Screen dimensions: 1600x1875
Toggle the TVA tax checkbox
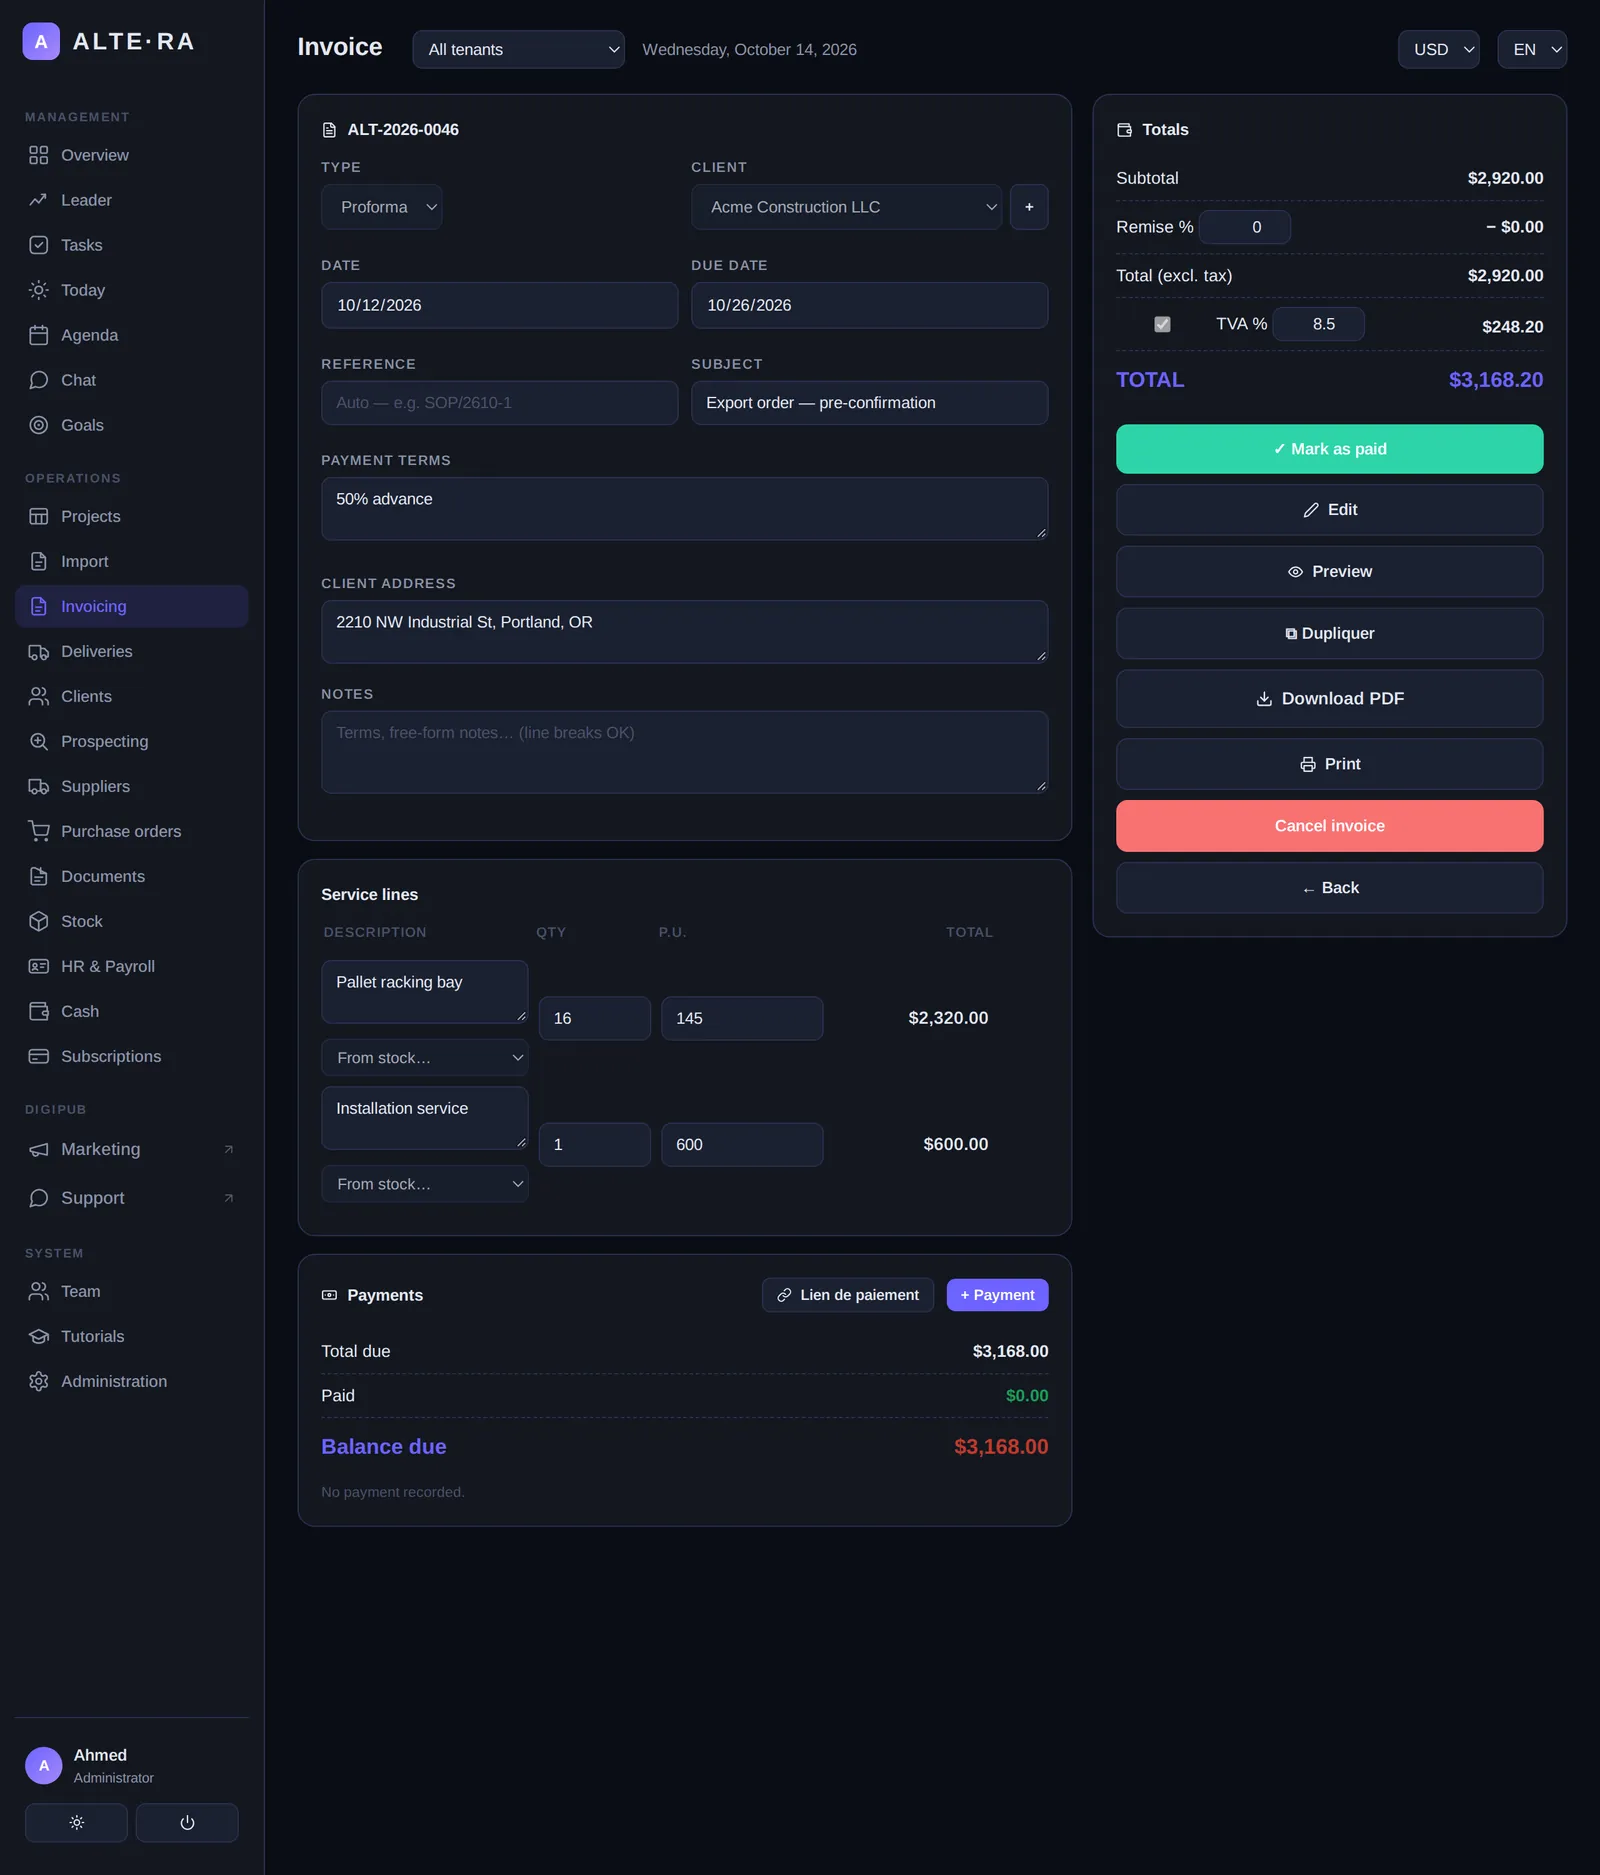[x=1162, y=324]
